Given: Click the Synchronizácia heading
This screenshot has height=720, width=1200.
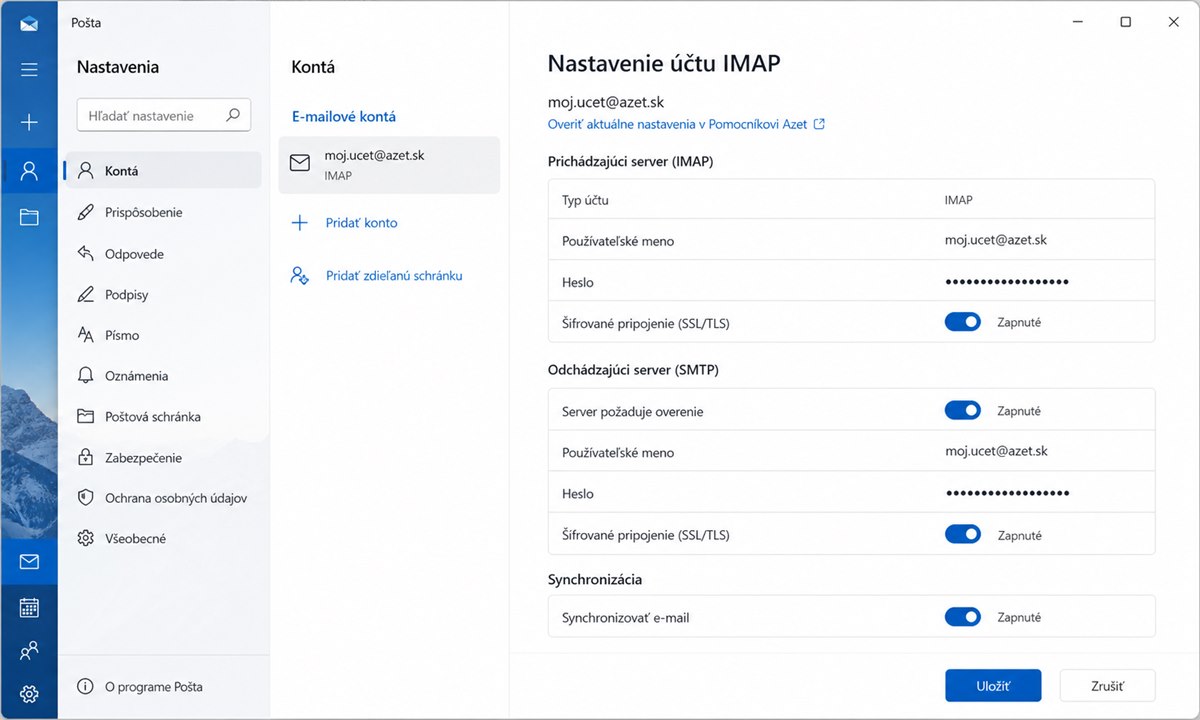Looking at the screenshot, I should click(x=595, y=579).
